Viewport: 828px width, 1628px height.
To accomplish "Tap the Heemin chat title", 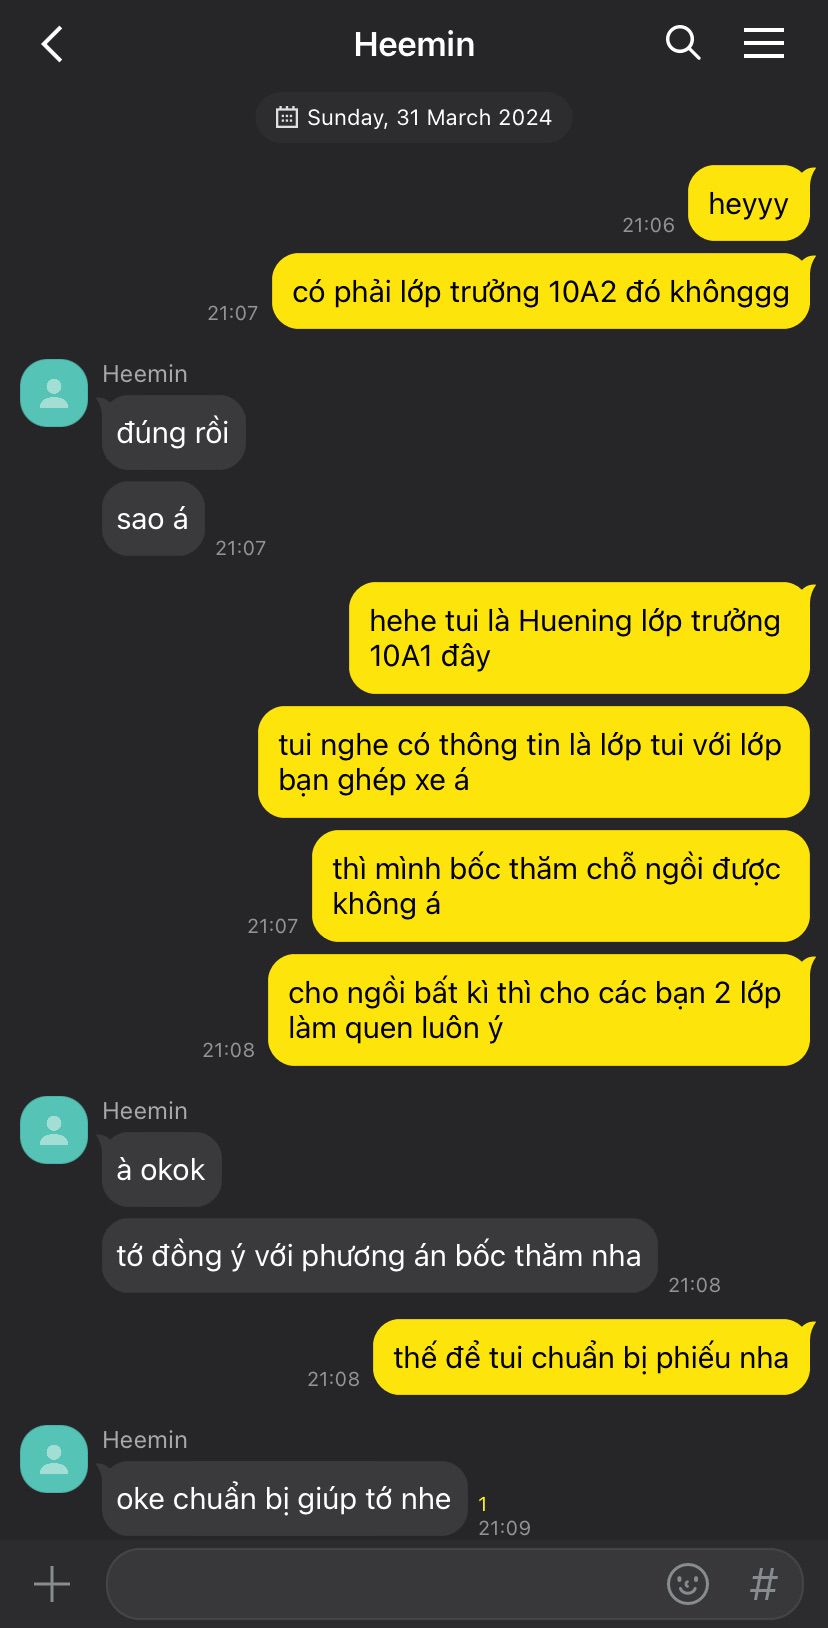I will (414, 44).
